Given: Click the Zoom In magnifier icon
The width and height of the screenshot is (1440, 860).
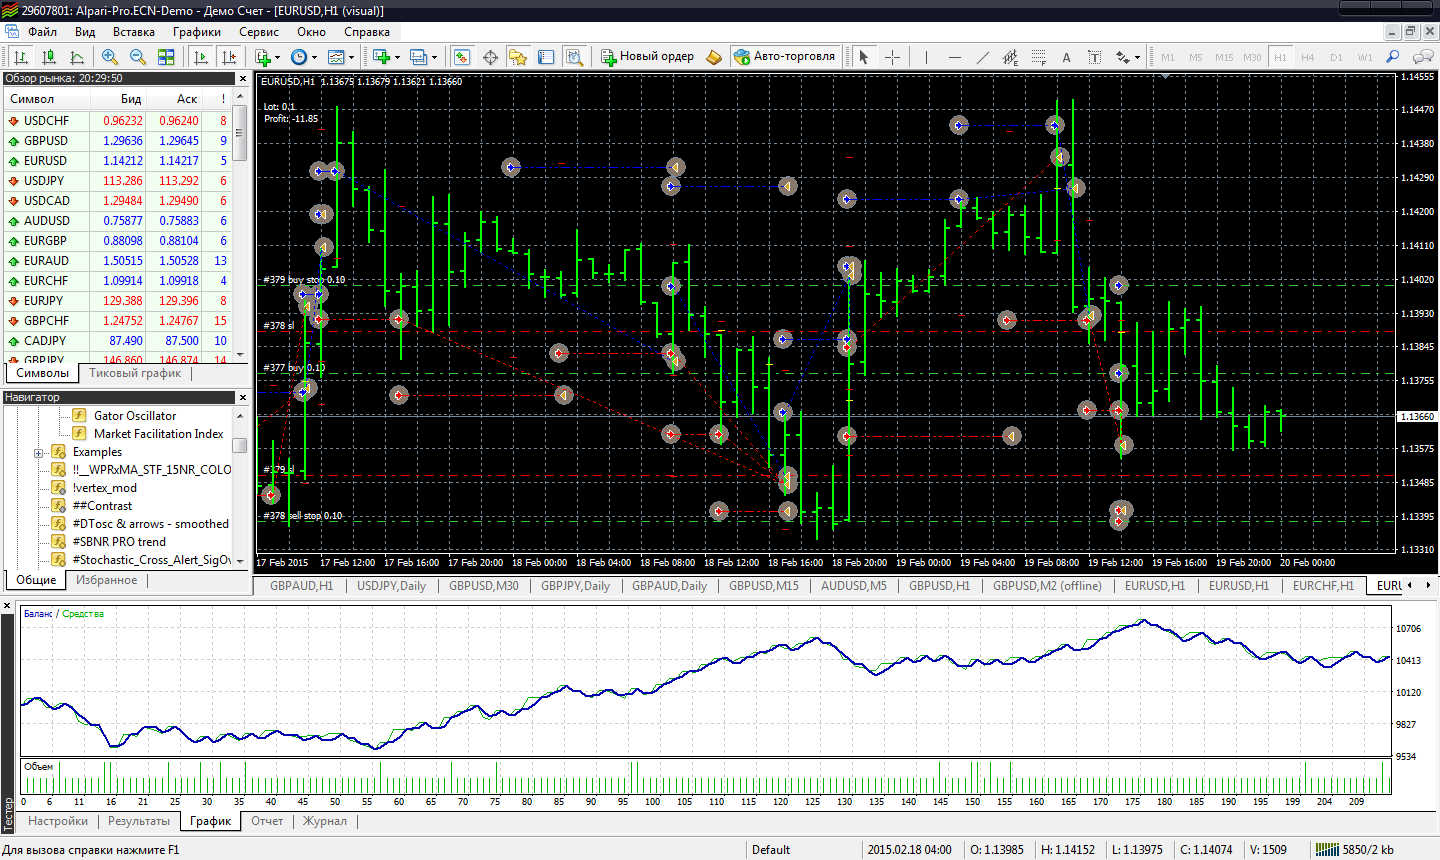Looking at the screenshot, I should 110,57.
